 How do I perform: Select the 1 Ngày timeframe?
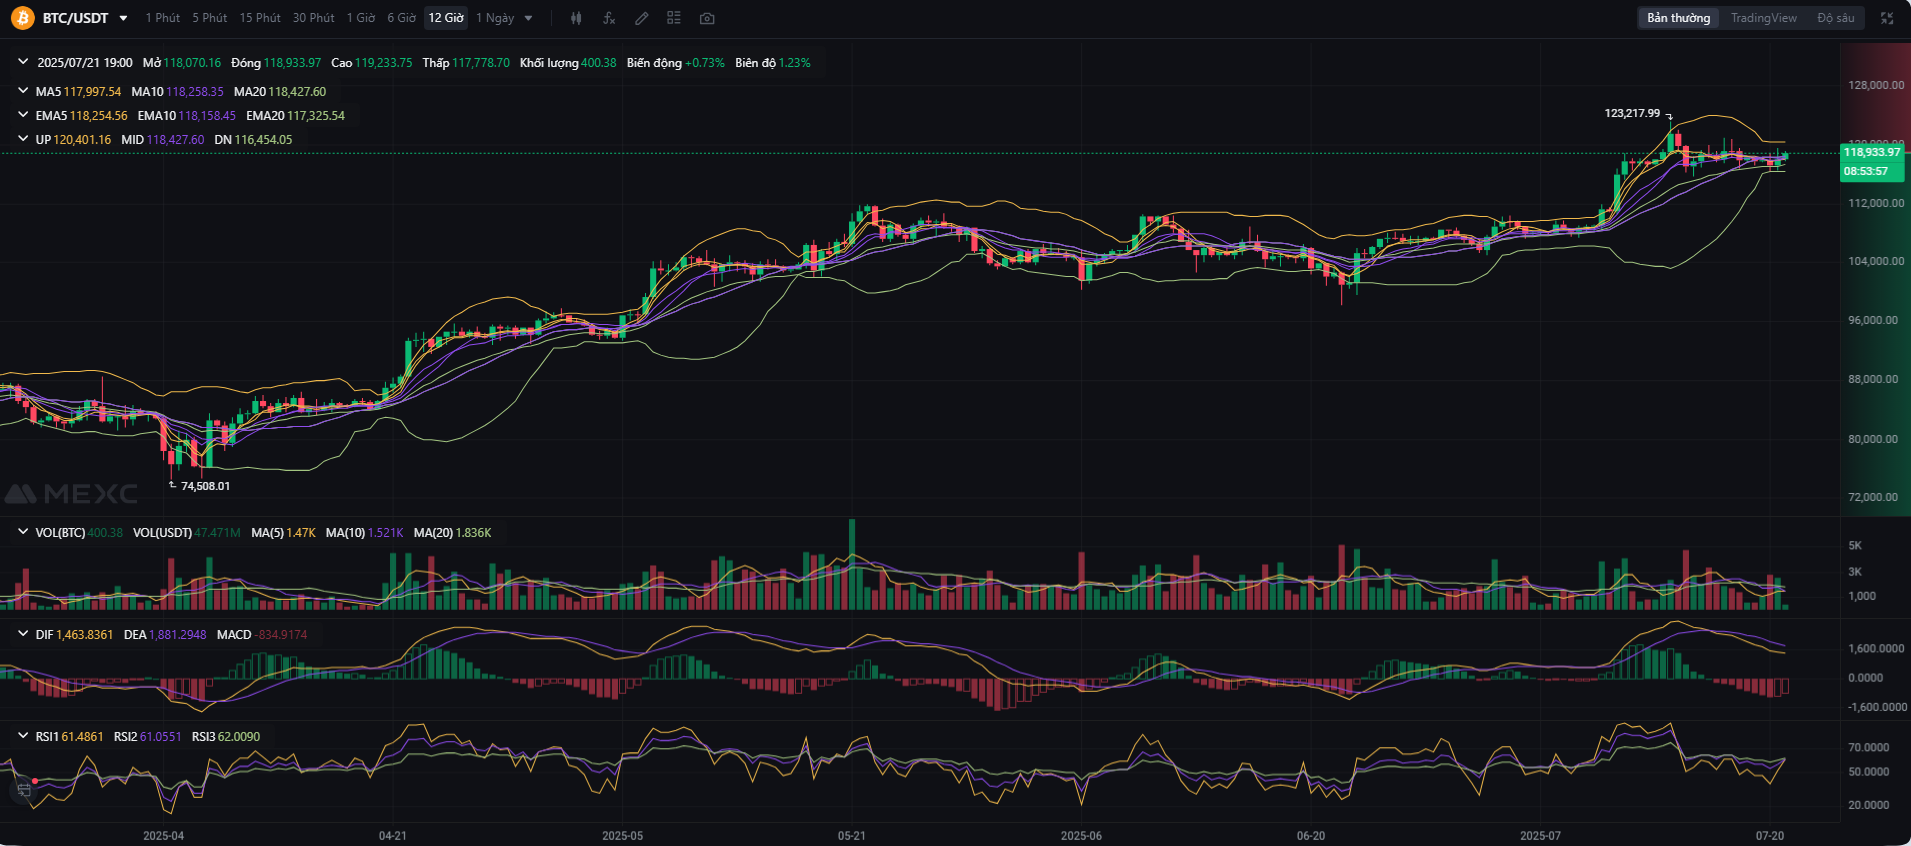point(495,18)
